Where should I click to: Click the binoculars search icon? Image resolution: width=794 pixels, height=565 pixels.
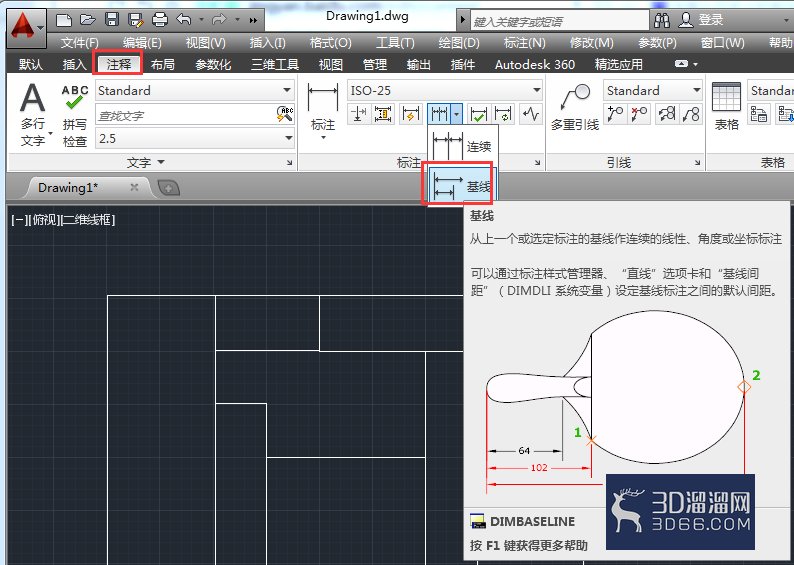(662, 20)
